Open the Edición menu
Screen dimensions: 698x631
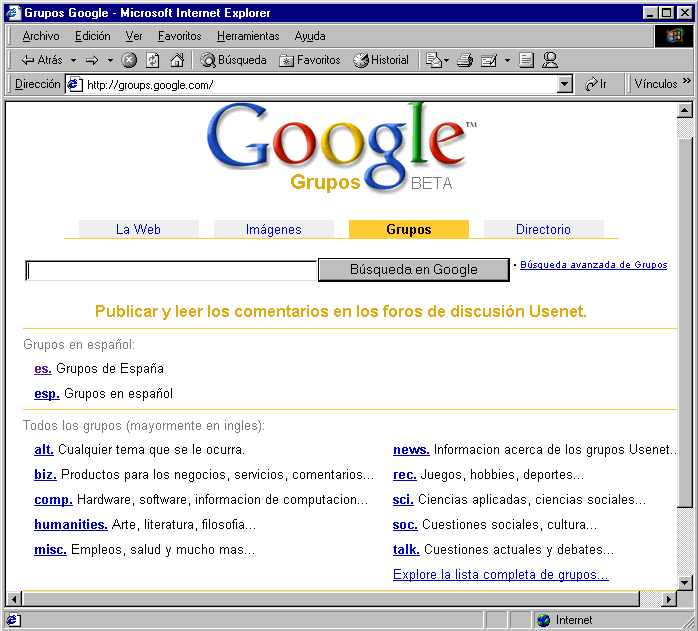coord(93,36)
